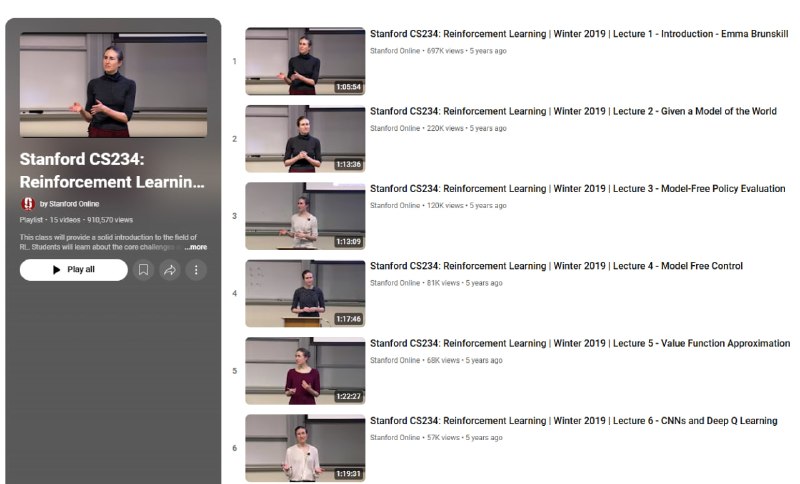Click the 1:05:54 duration badge
Viewport: 800px width, 484px height.
click(348, 87)
